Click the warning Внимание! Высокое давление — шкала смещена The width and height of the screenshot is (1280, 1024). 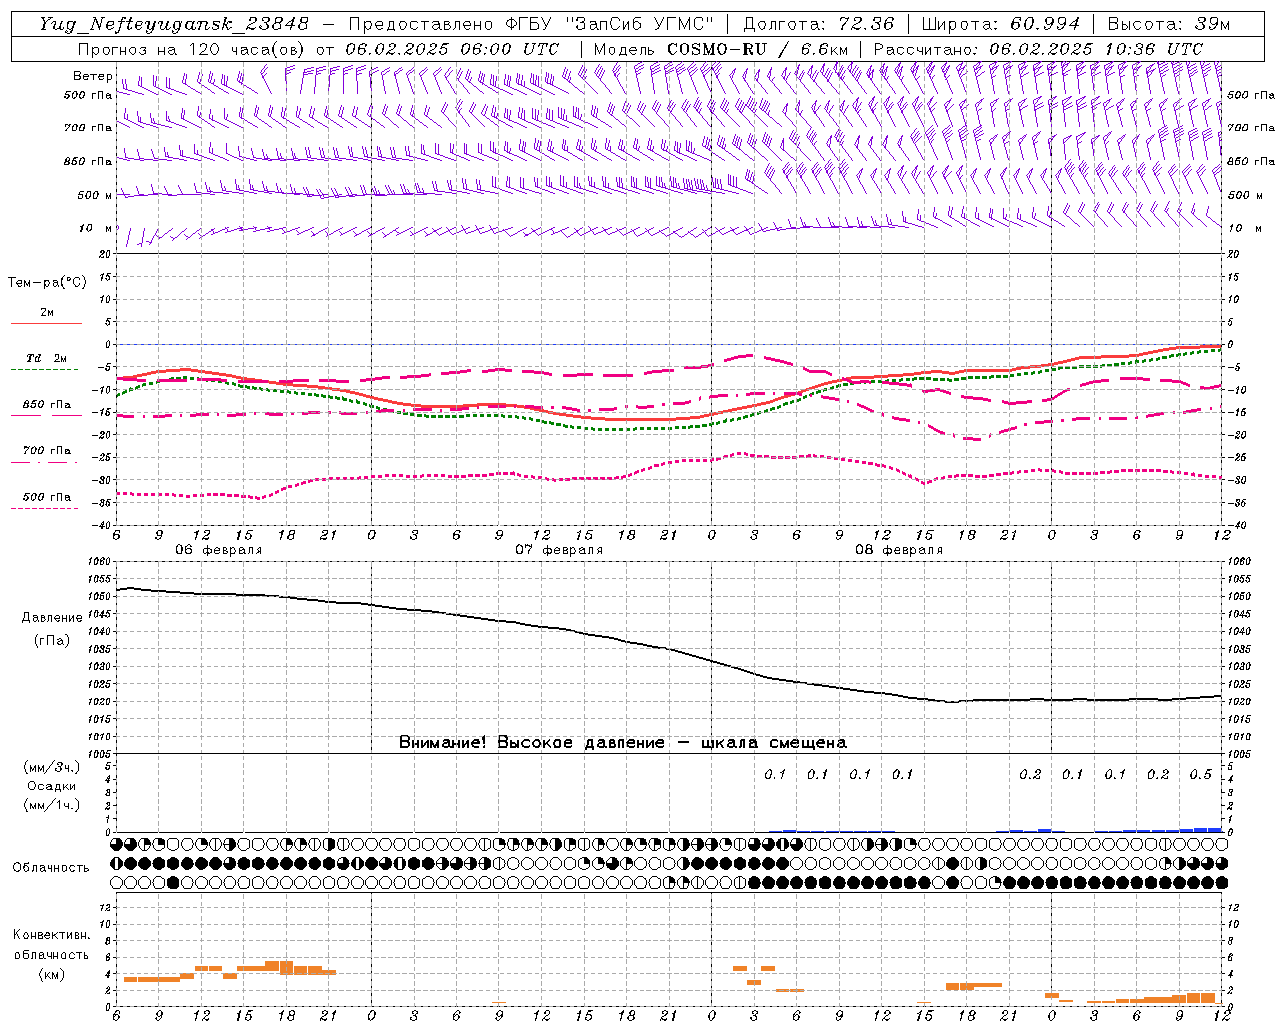tap(623, 742)
